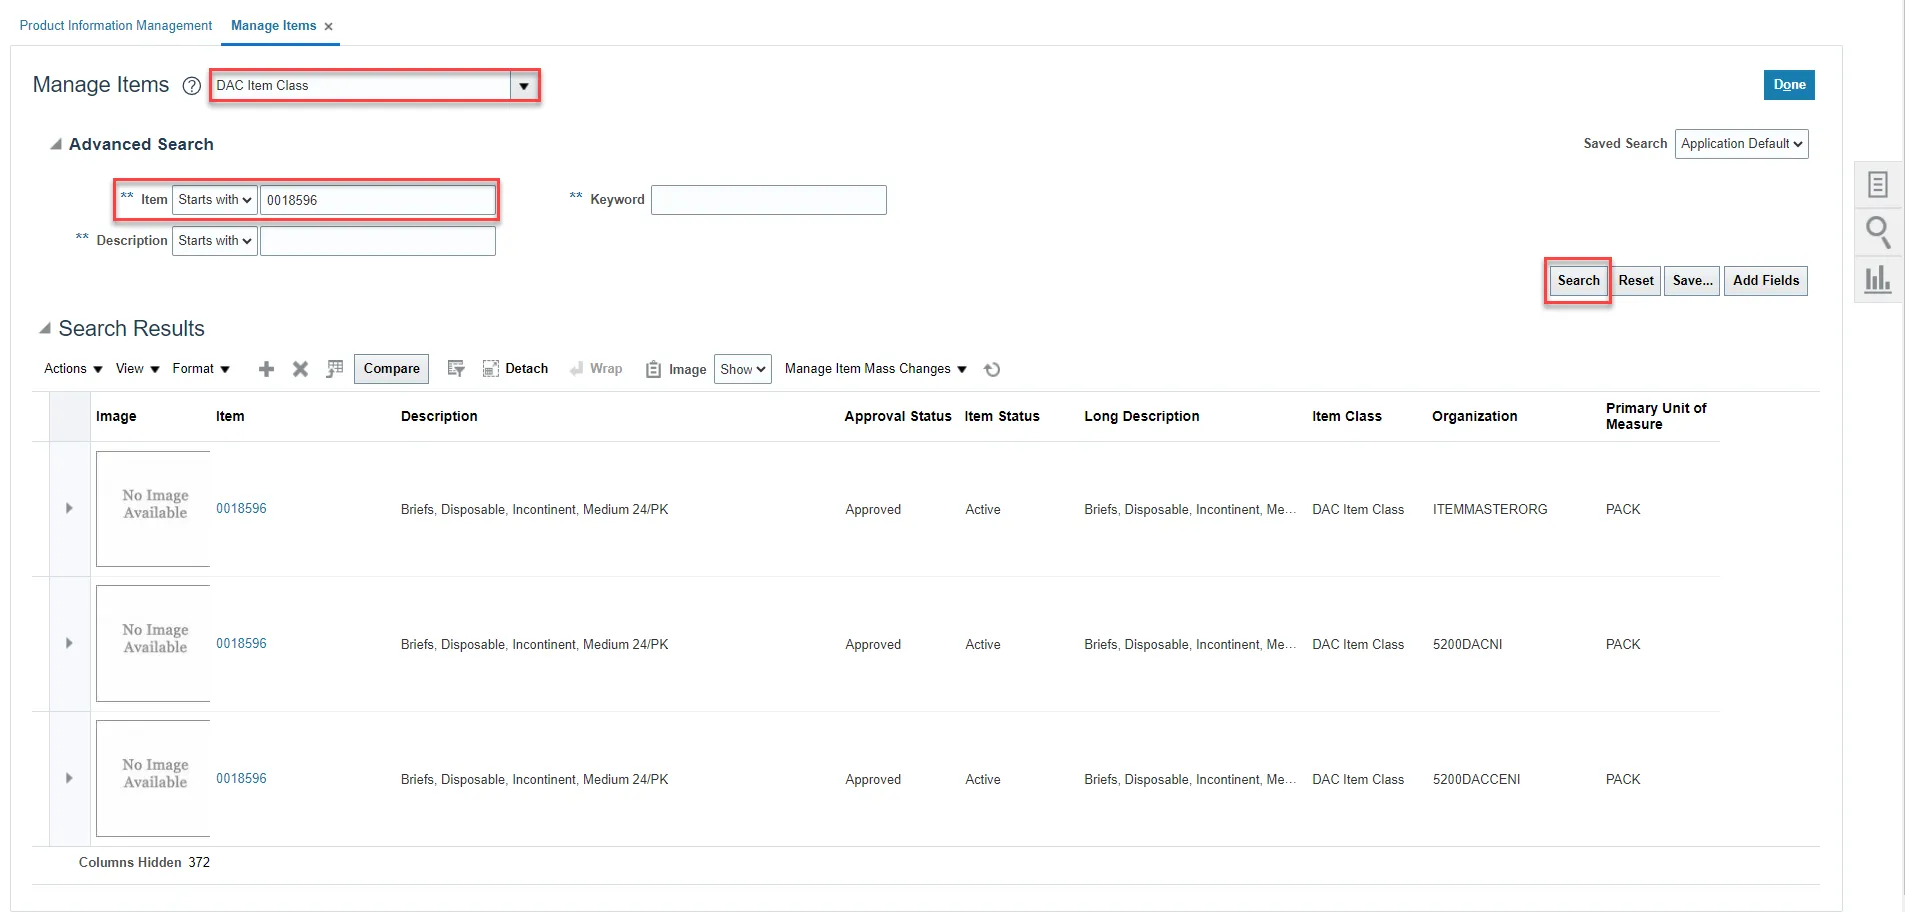Open the Image Show dropdown

point(742,369)
